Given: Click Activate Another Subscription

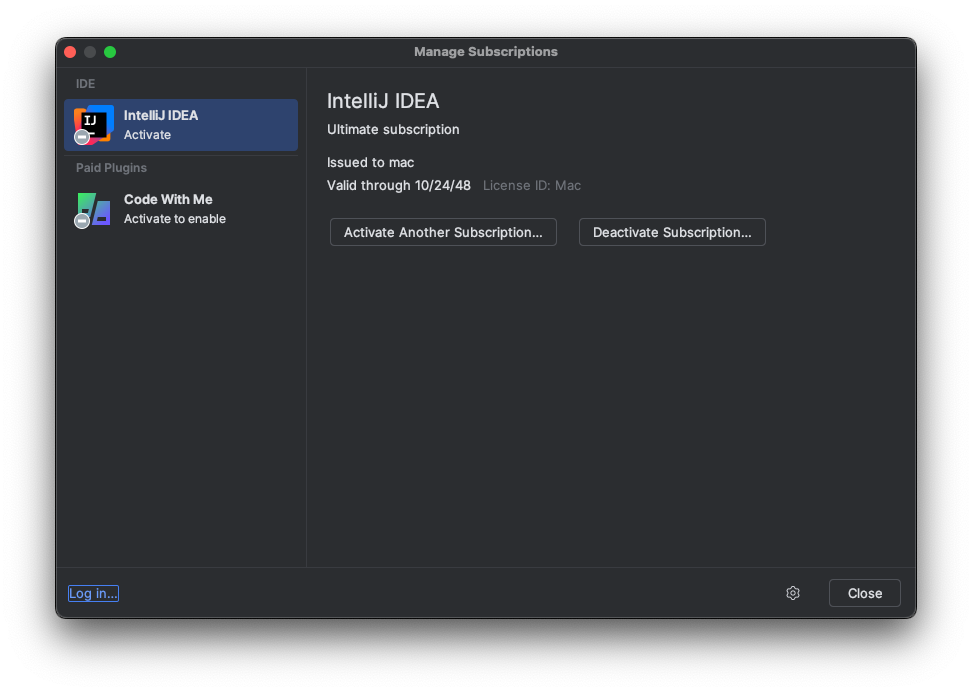Looking at the screenshot, I should (443, 232).
